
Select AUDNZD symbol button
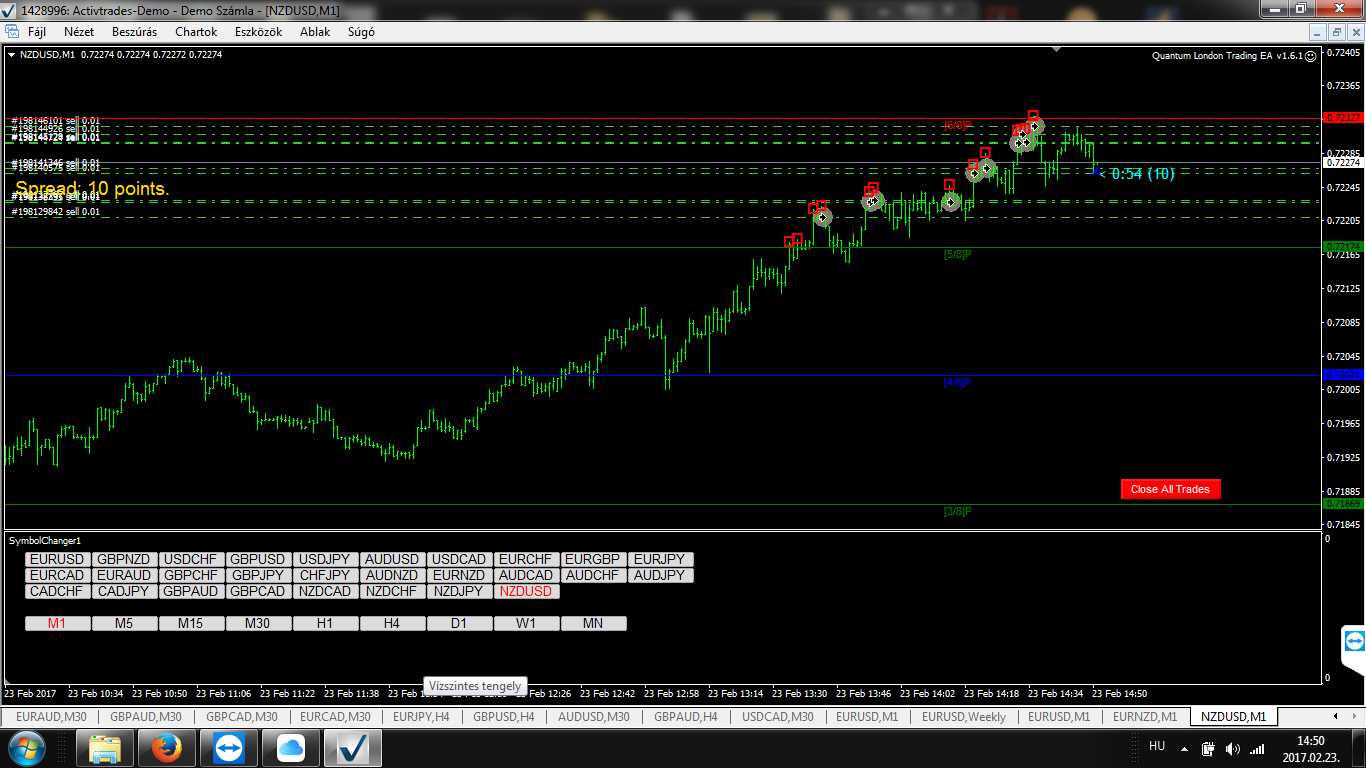[x=393, y=576]
